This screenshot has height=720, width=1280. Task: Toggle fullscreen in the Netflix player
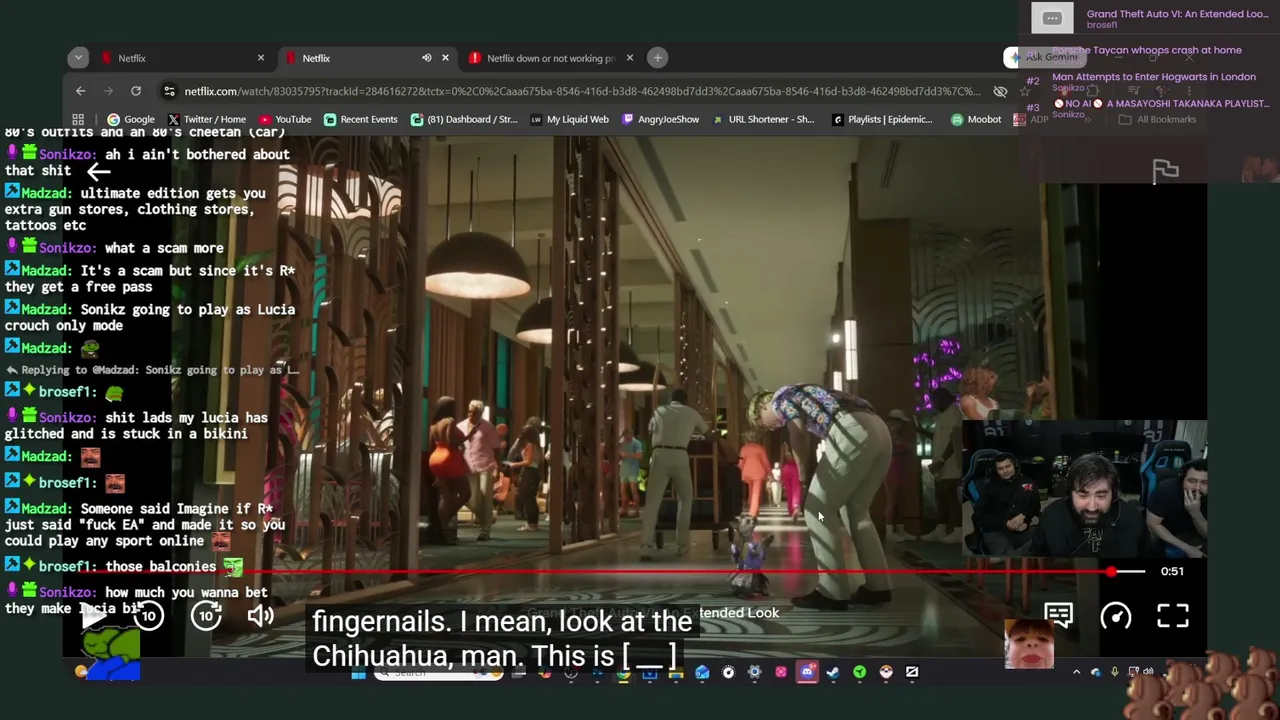(x=1173, y=616)
